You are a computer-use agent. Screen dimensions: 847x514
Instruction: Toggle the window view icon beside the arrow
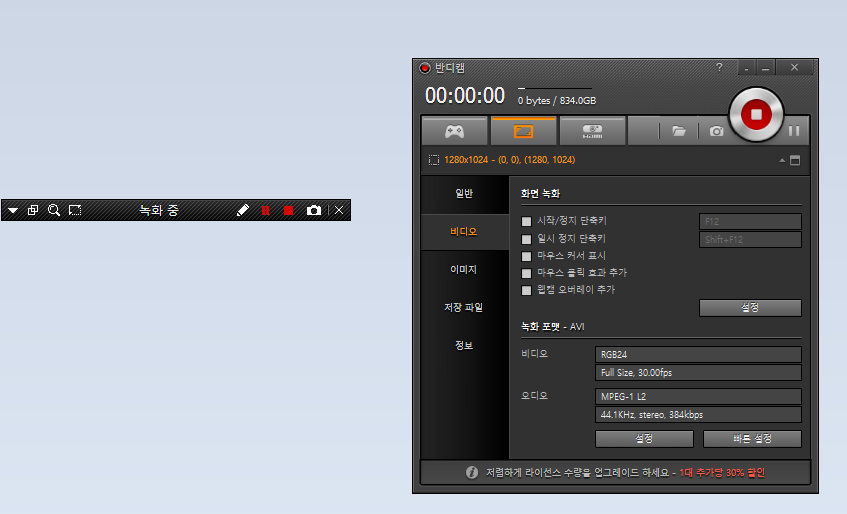[x=795, y=160]
